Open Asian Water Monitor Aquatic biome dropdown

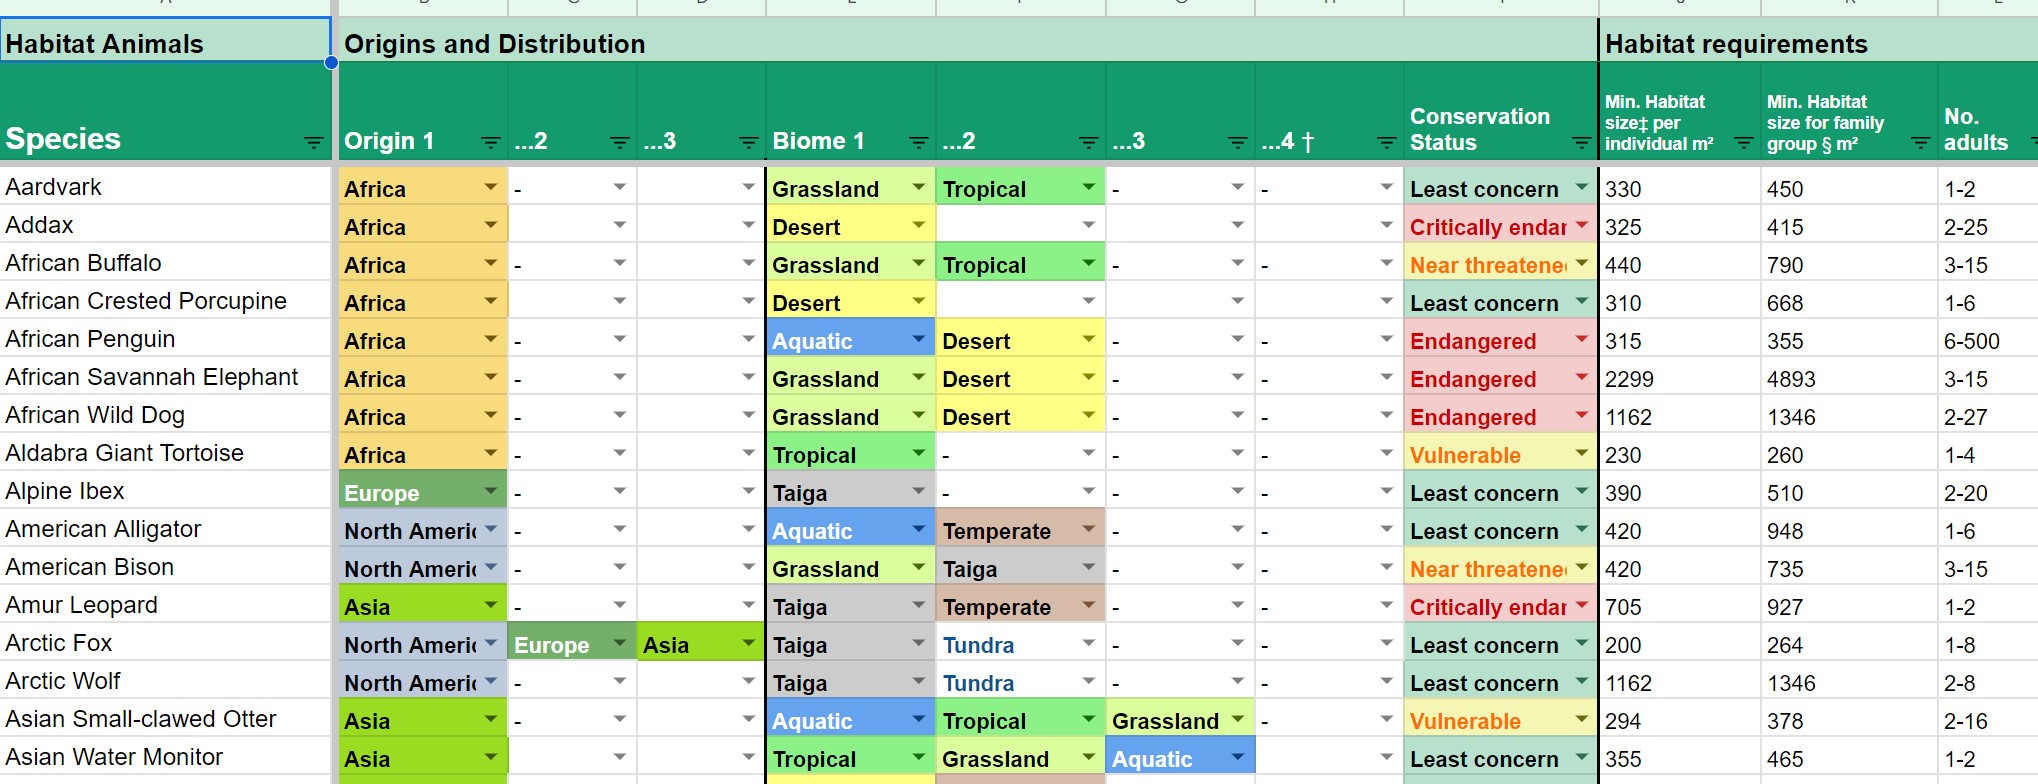pos(1238,757)
